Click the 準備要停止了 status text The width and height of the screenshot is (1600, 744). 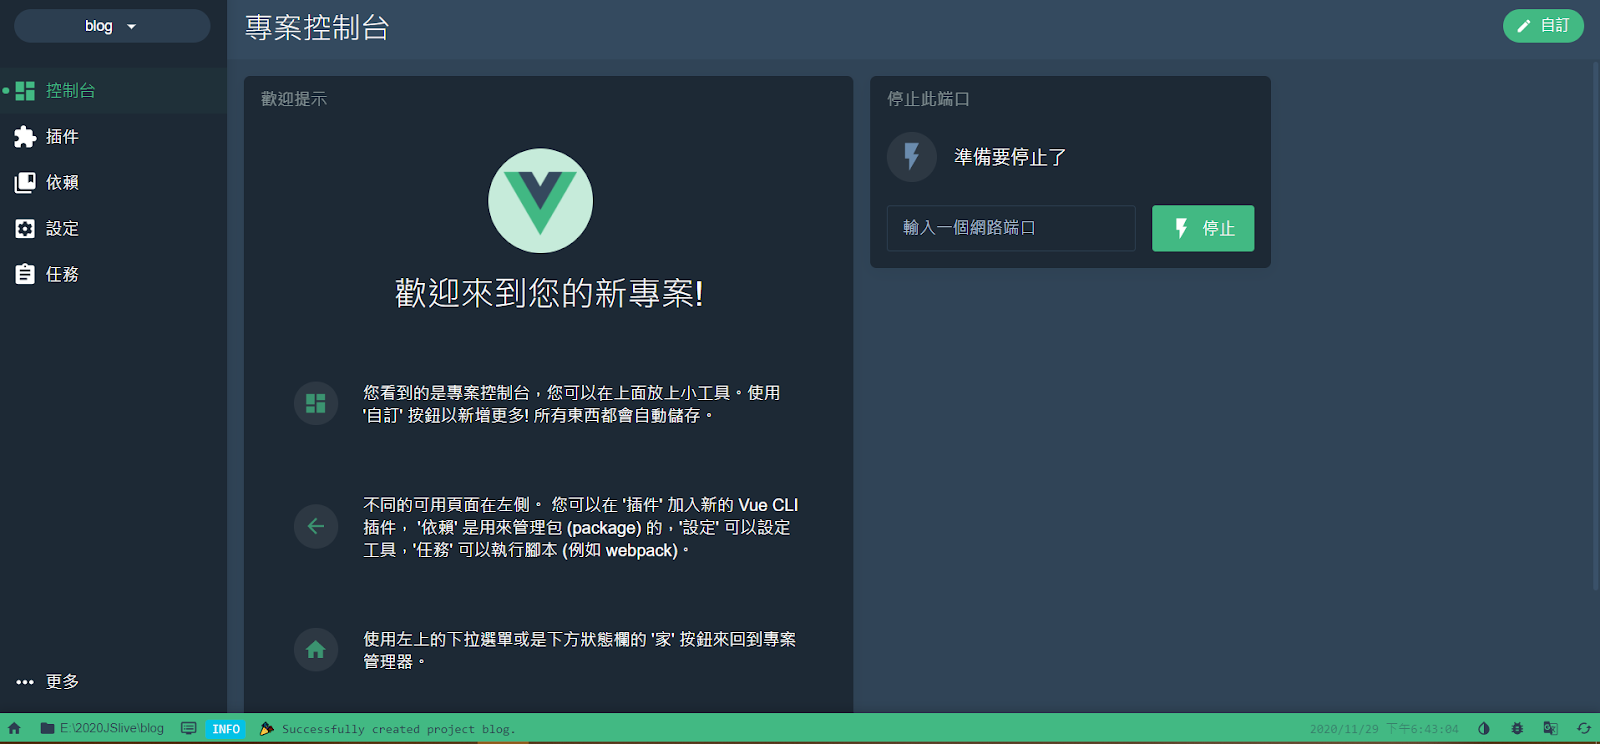[x=1010, y=157]
